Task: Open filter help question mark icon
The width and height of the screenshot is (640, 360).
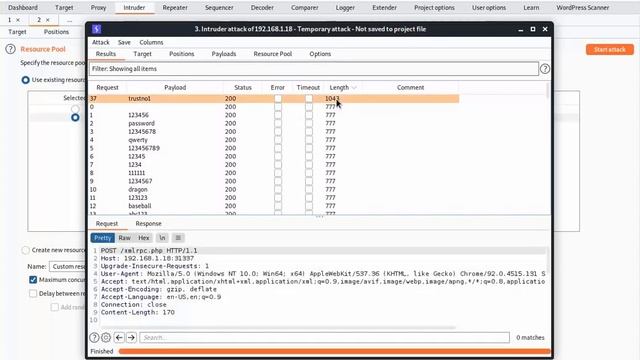Action: (x=545, y=69)
